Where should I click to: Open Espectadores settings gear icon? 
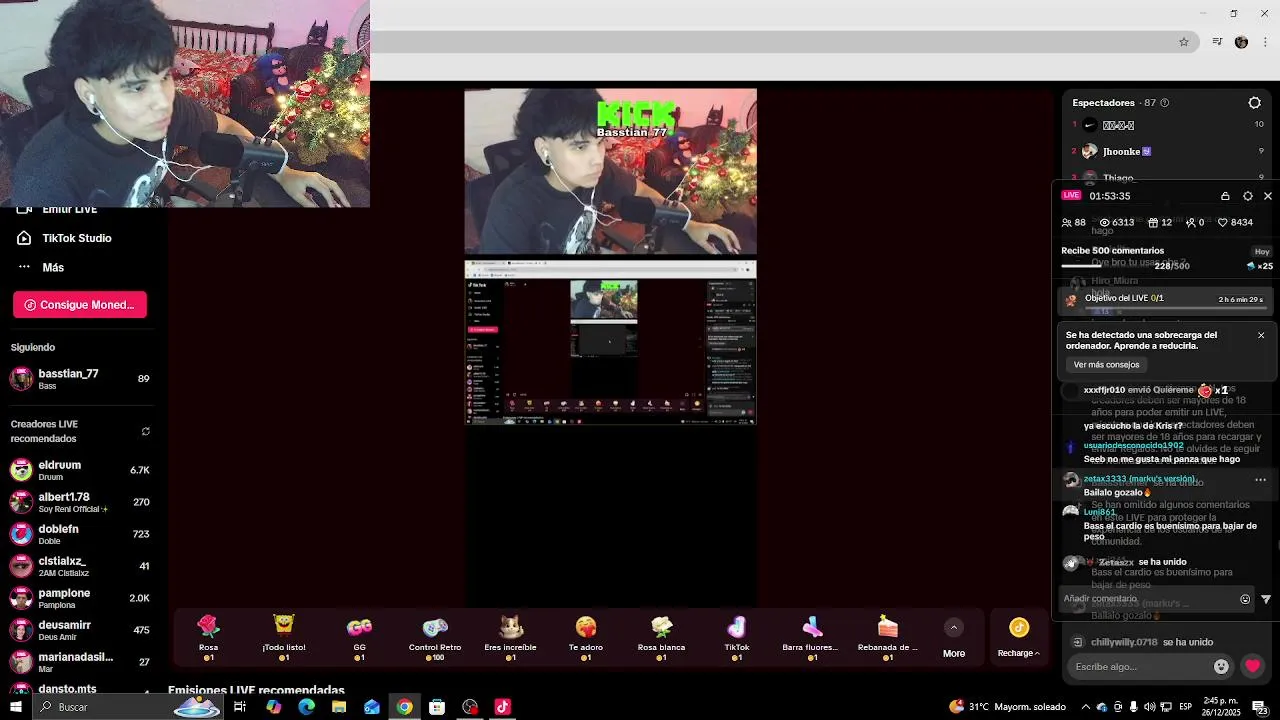1254,103
